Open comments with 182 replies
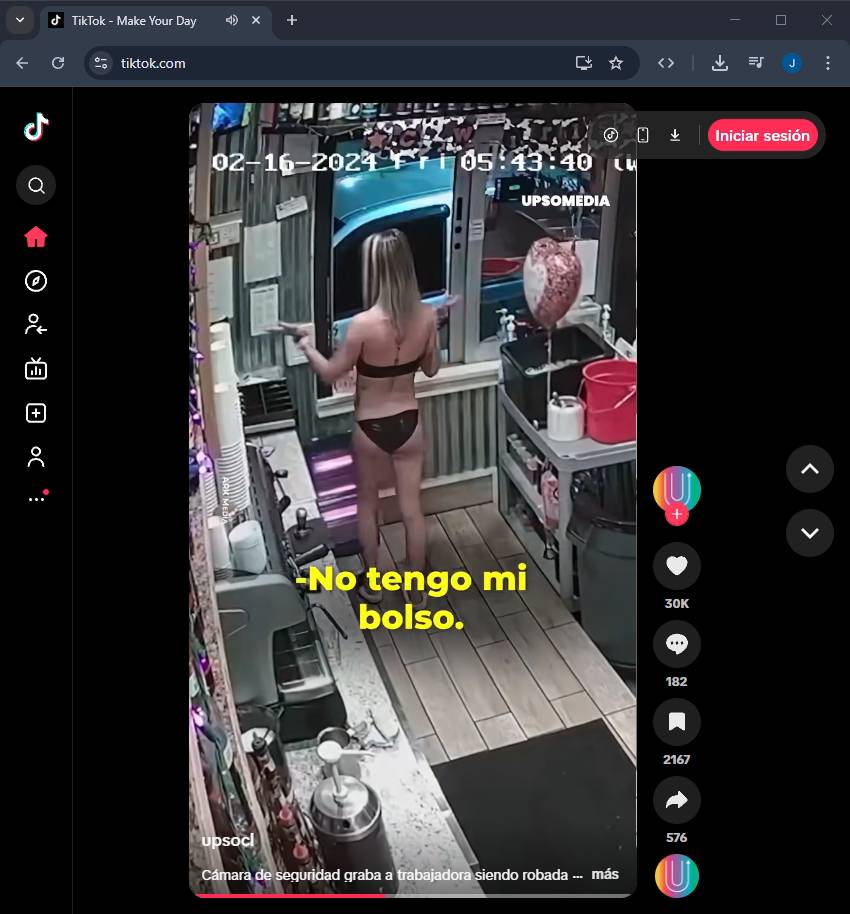The height and width of the screenshot is (914, 850). point(677,644)
